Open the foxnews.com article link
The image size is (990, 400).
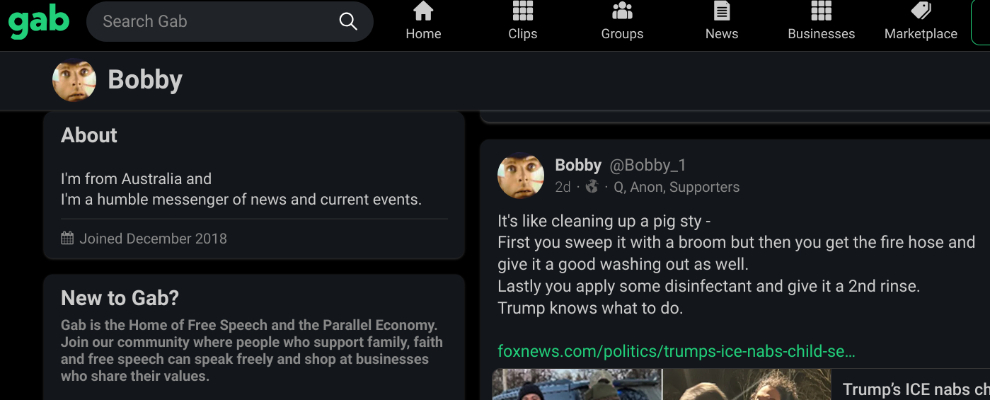(677, 351)
